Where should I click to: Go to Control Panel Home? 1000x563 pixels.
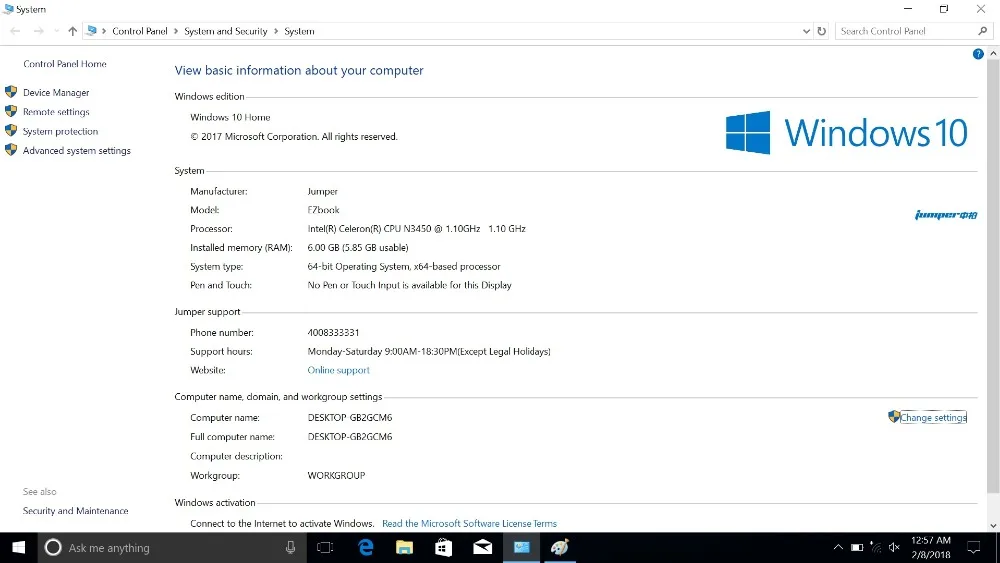65,64
